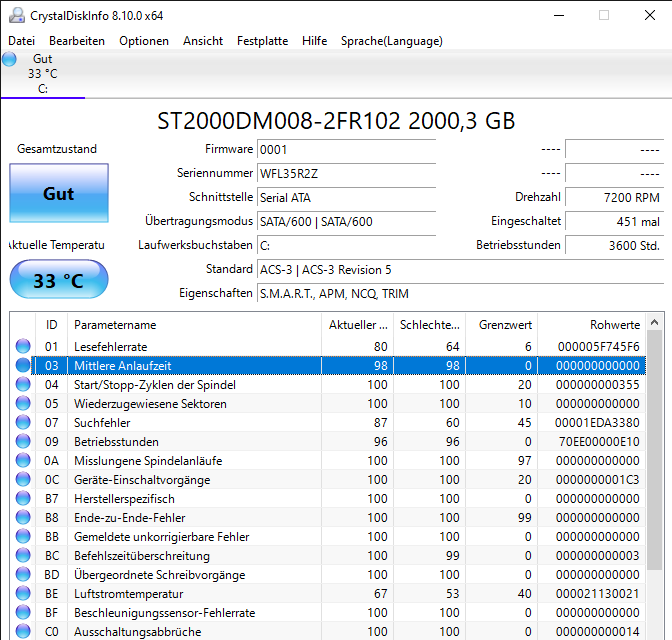Click the Betriebsstunden field 3600 Std.
The image size is (672, 640).
tap(614, 246)
